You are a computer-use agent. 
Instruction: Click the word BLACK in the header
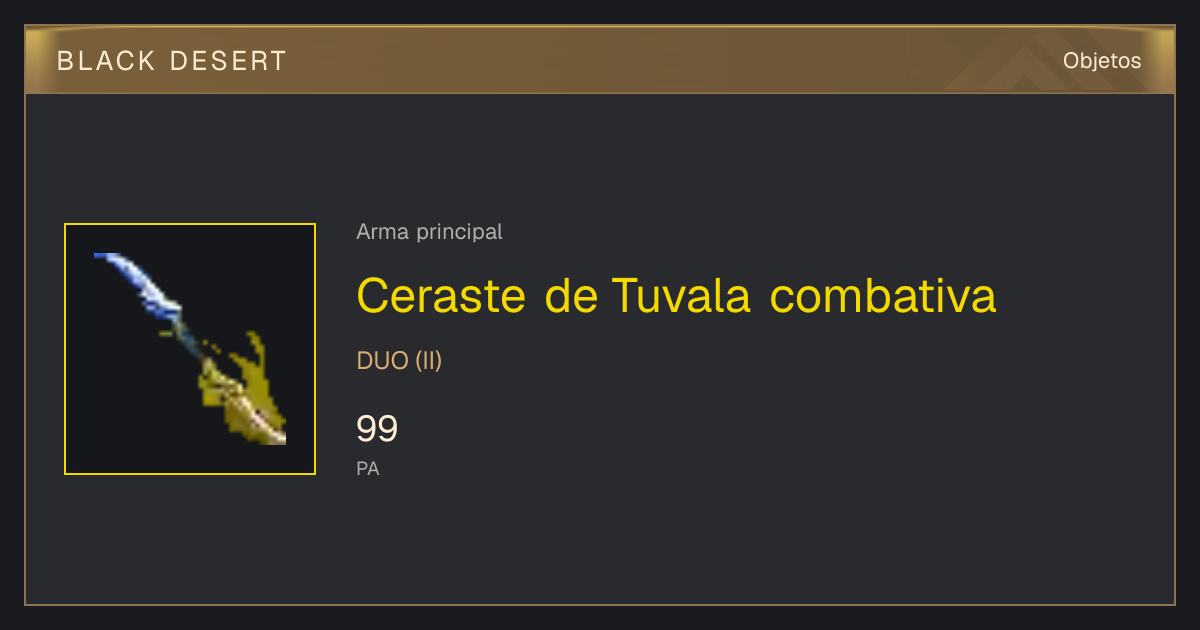[x=106, y=61]
